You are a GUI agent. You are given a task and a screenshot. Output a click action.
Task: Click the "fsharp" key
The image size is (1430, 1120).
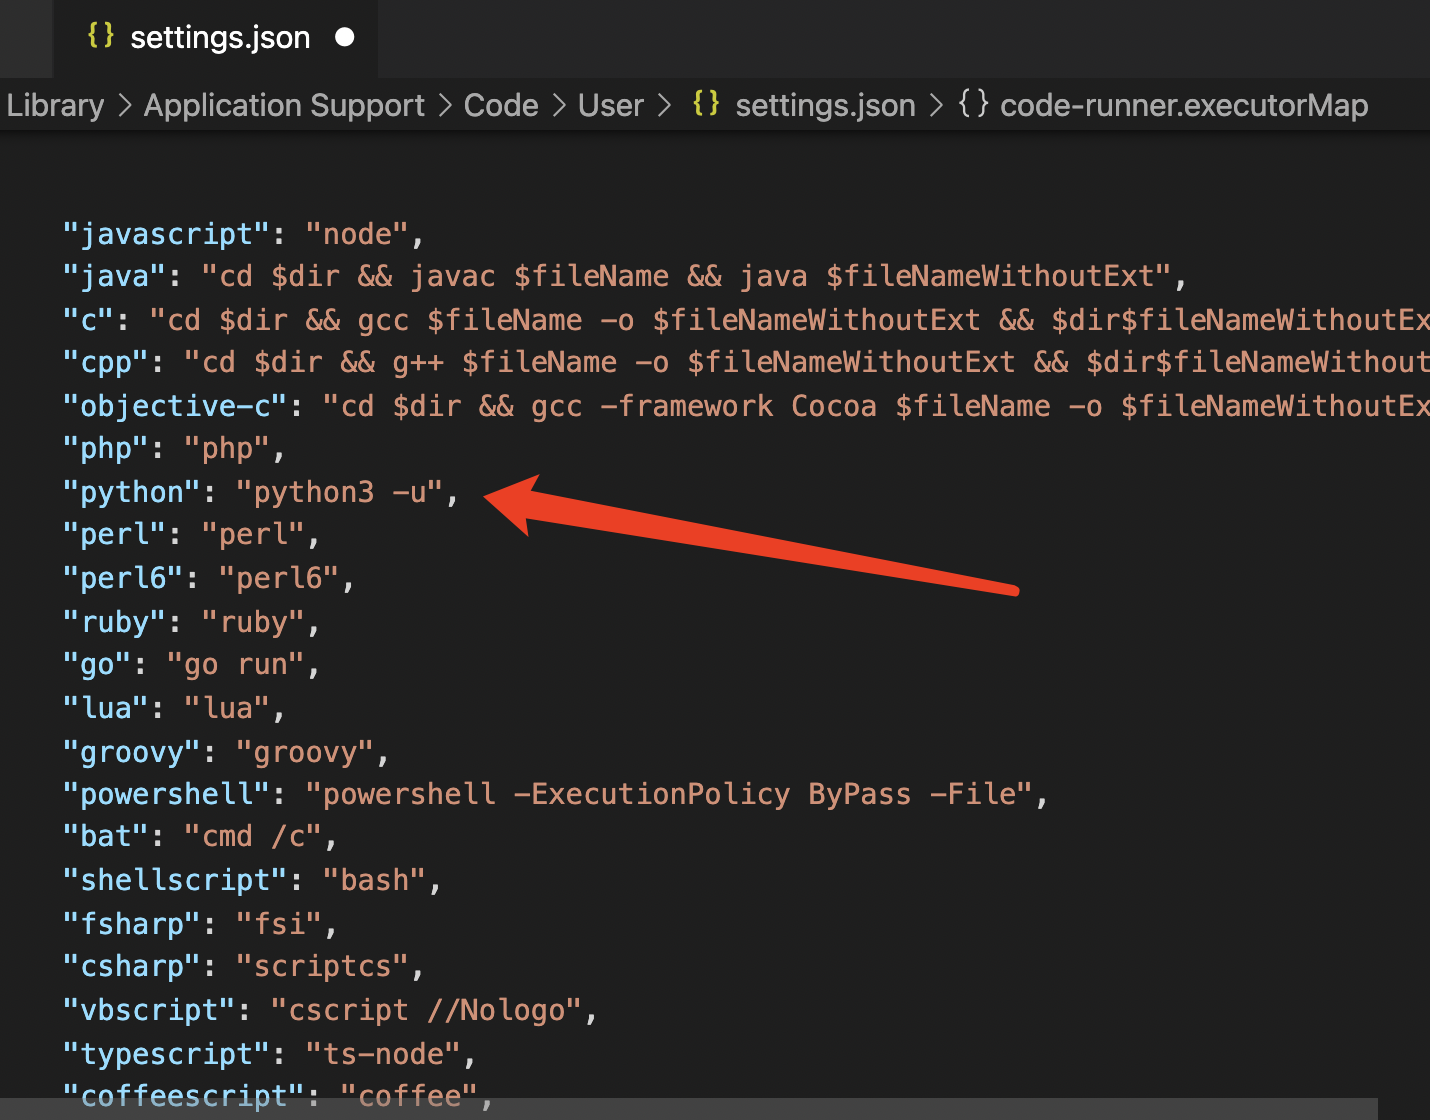[131, 924]
